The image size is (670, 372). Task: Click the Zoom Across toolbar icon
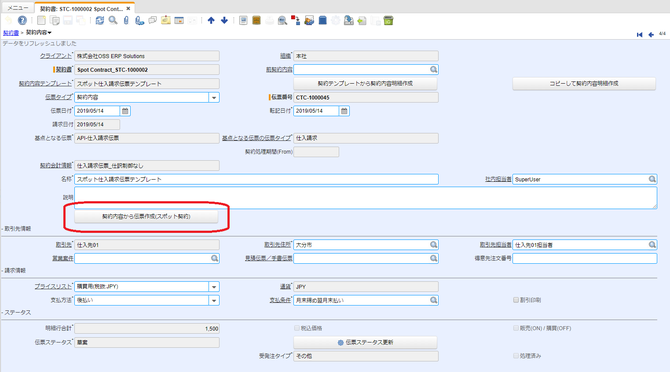tap(282, 21)
